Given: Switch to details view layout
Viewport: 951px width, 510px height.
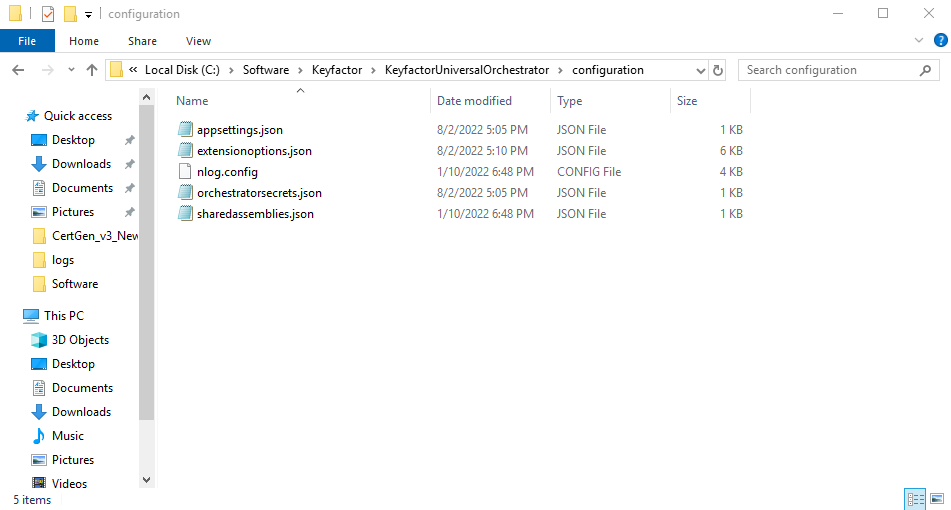Looking at the screenshot, I should click(915, 498).
